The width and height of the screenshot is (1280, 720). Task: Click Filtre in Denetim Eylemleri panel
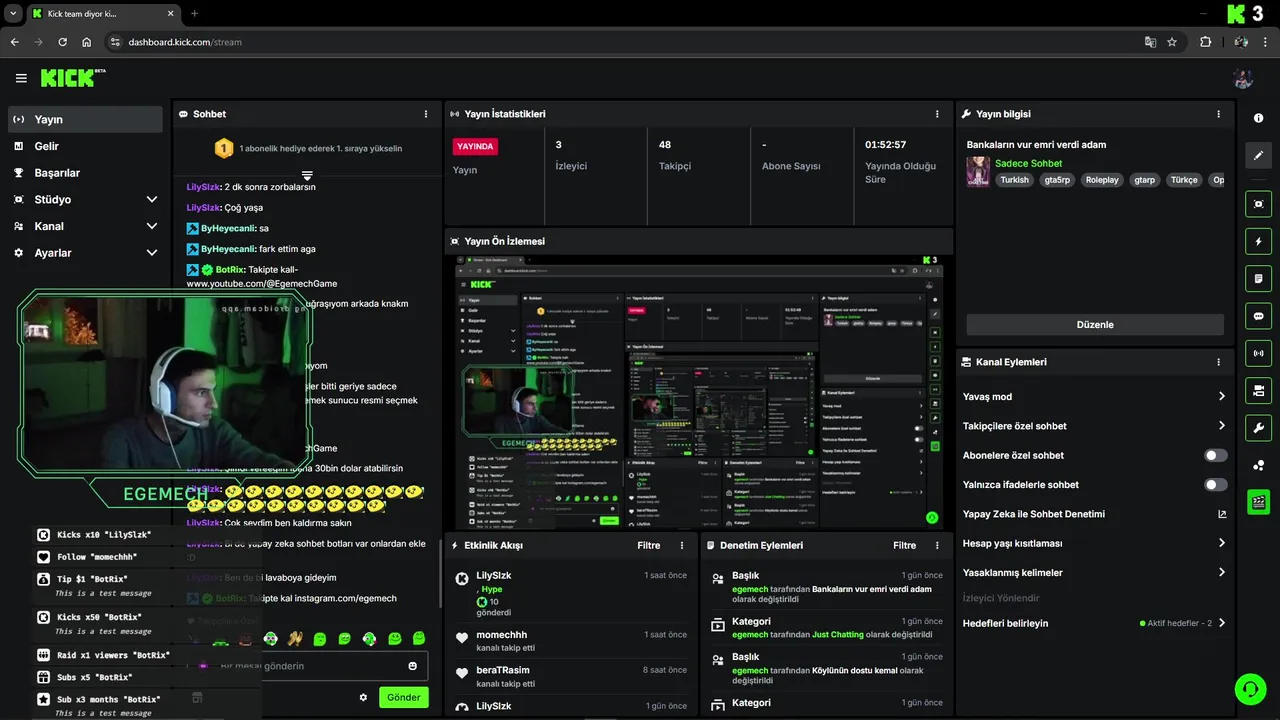point(905,546)
